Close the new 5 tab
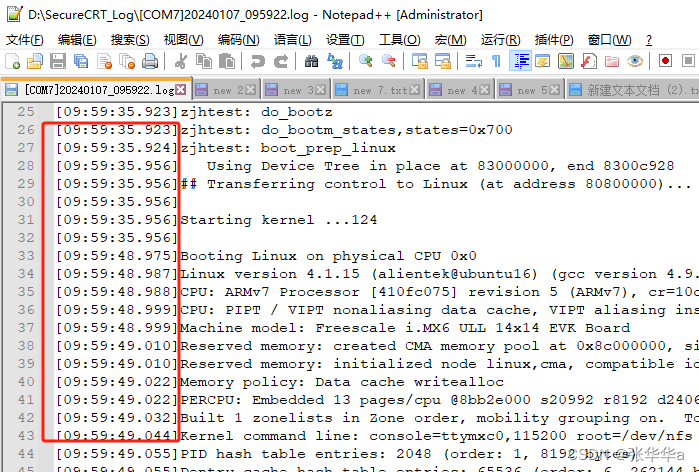This screenshot has width=699, height=472. pyautogui.click(x=555, y=90)
